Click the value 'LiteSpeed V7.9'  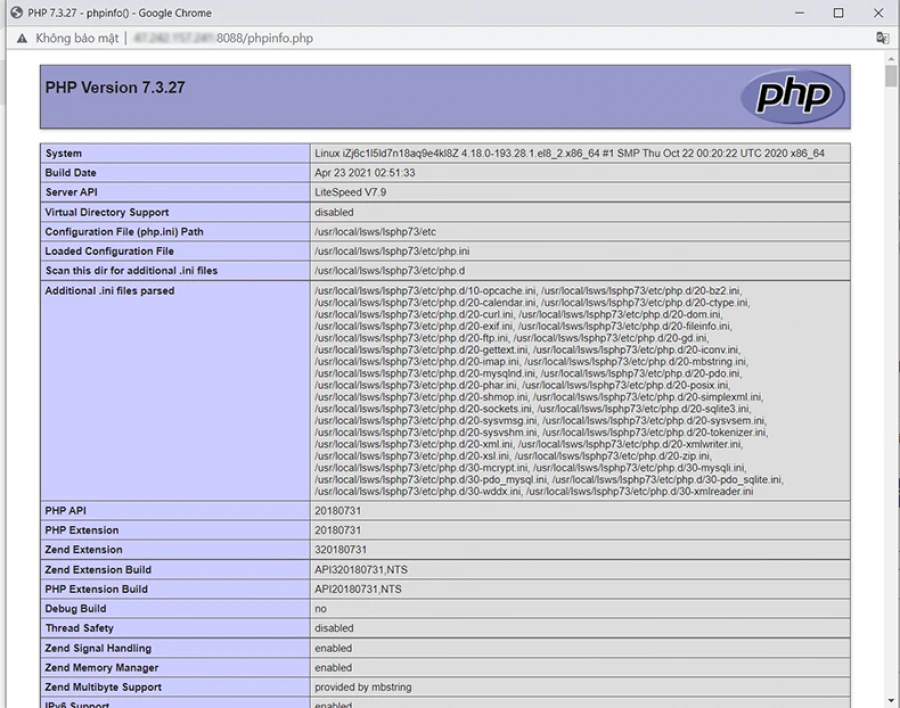[350, 192]
